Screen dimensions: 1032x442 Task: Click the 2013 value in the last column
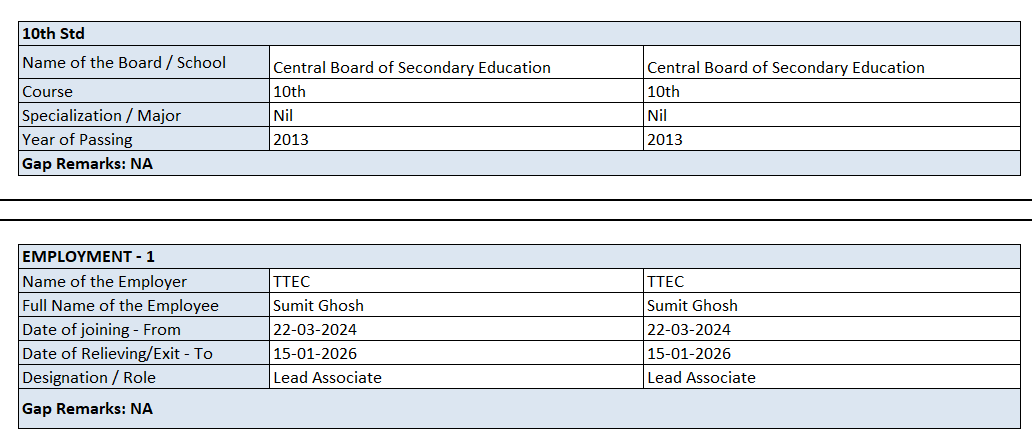coord(665,140)
